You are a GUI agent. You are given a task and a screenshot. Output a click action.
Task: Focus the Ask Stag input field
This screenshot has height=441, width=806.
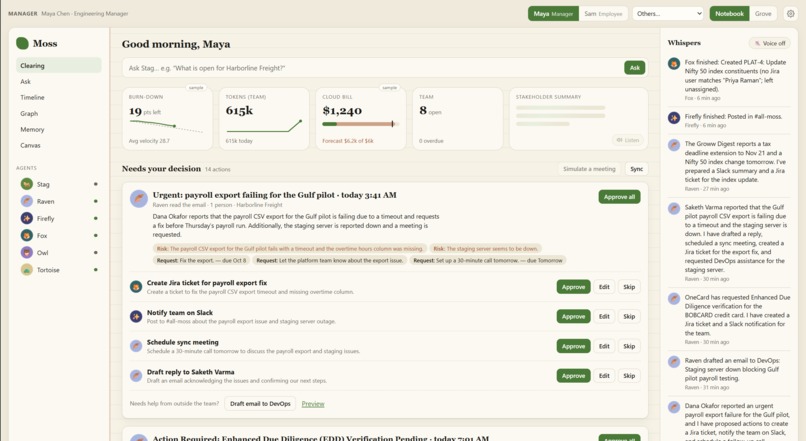coord(372,68)
